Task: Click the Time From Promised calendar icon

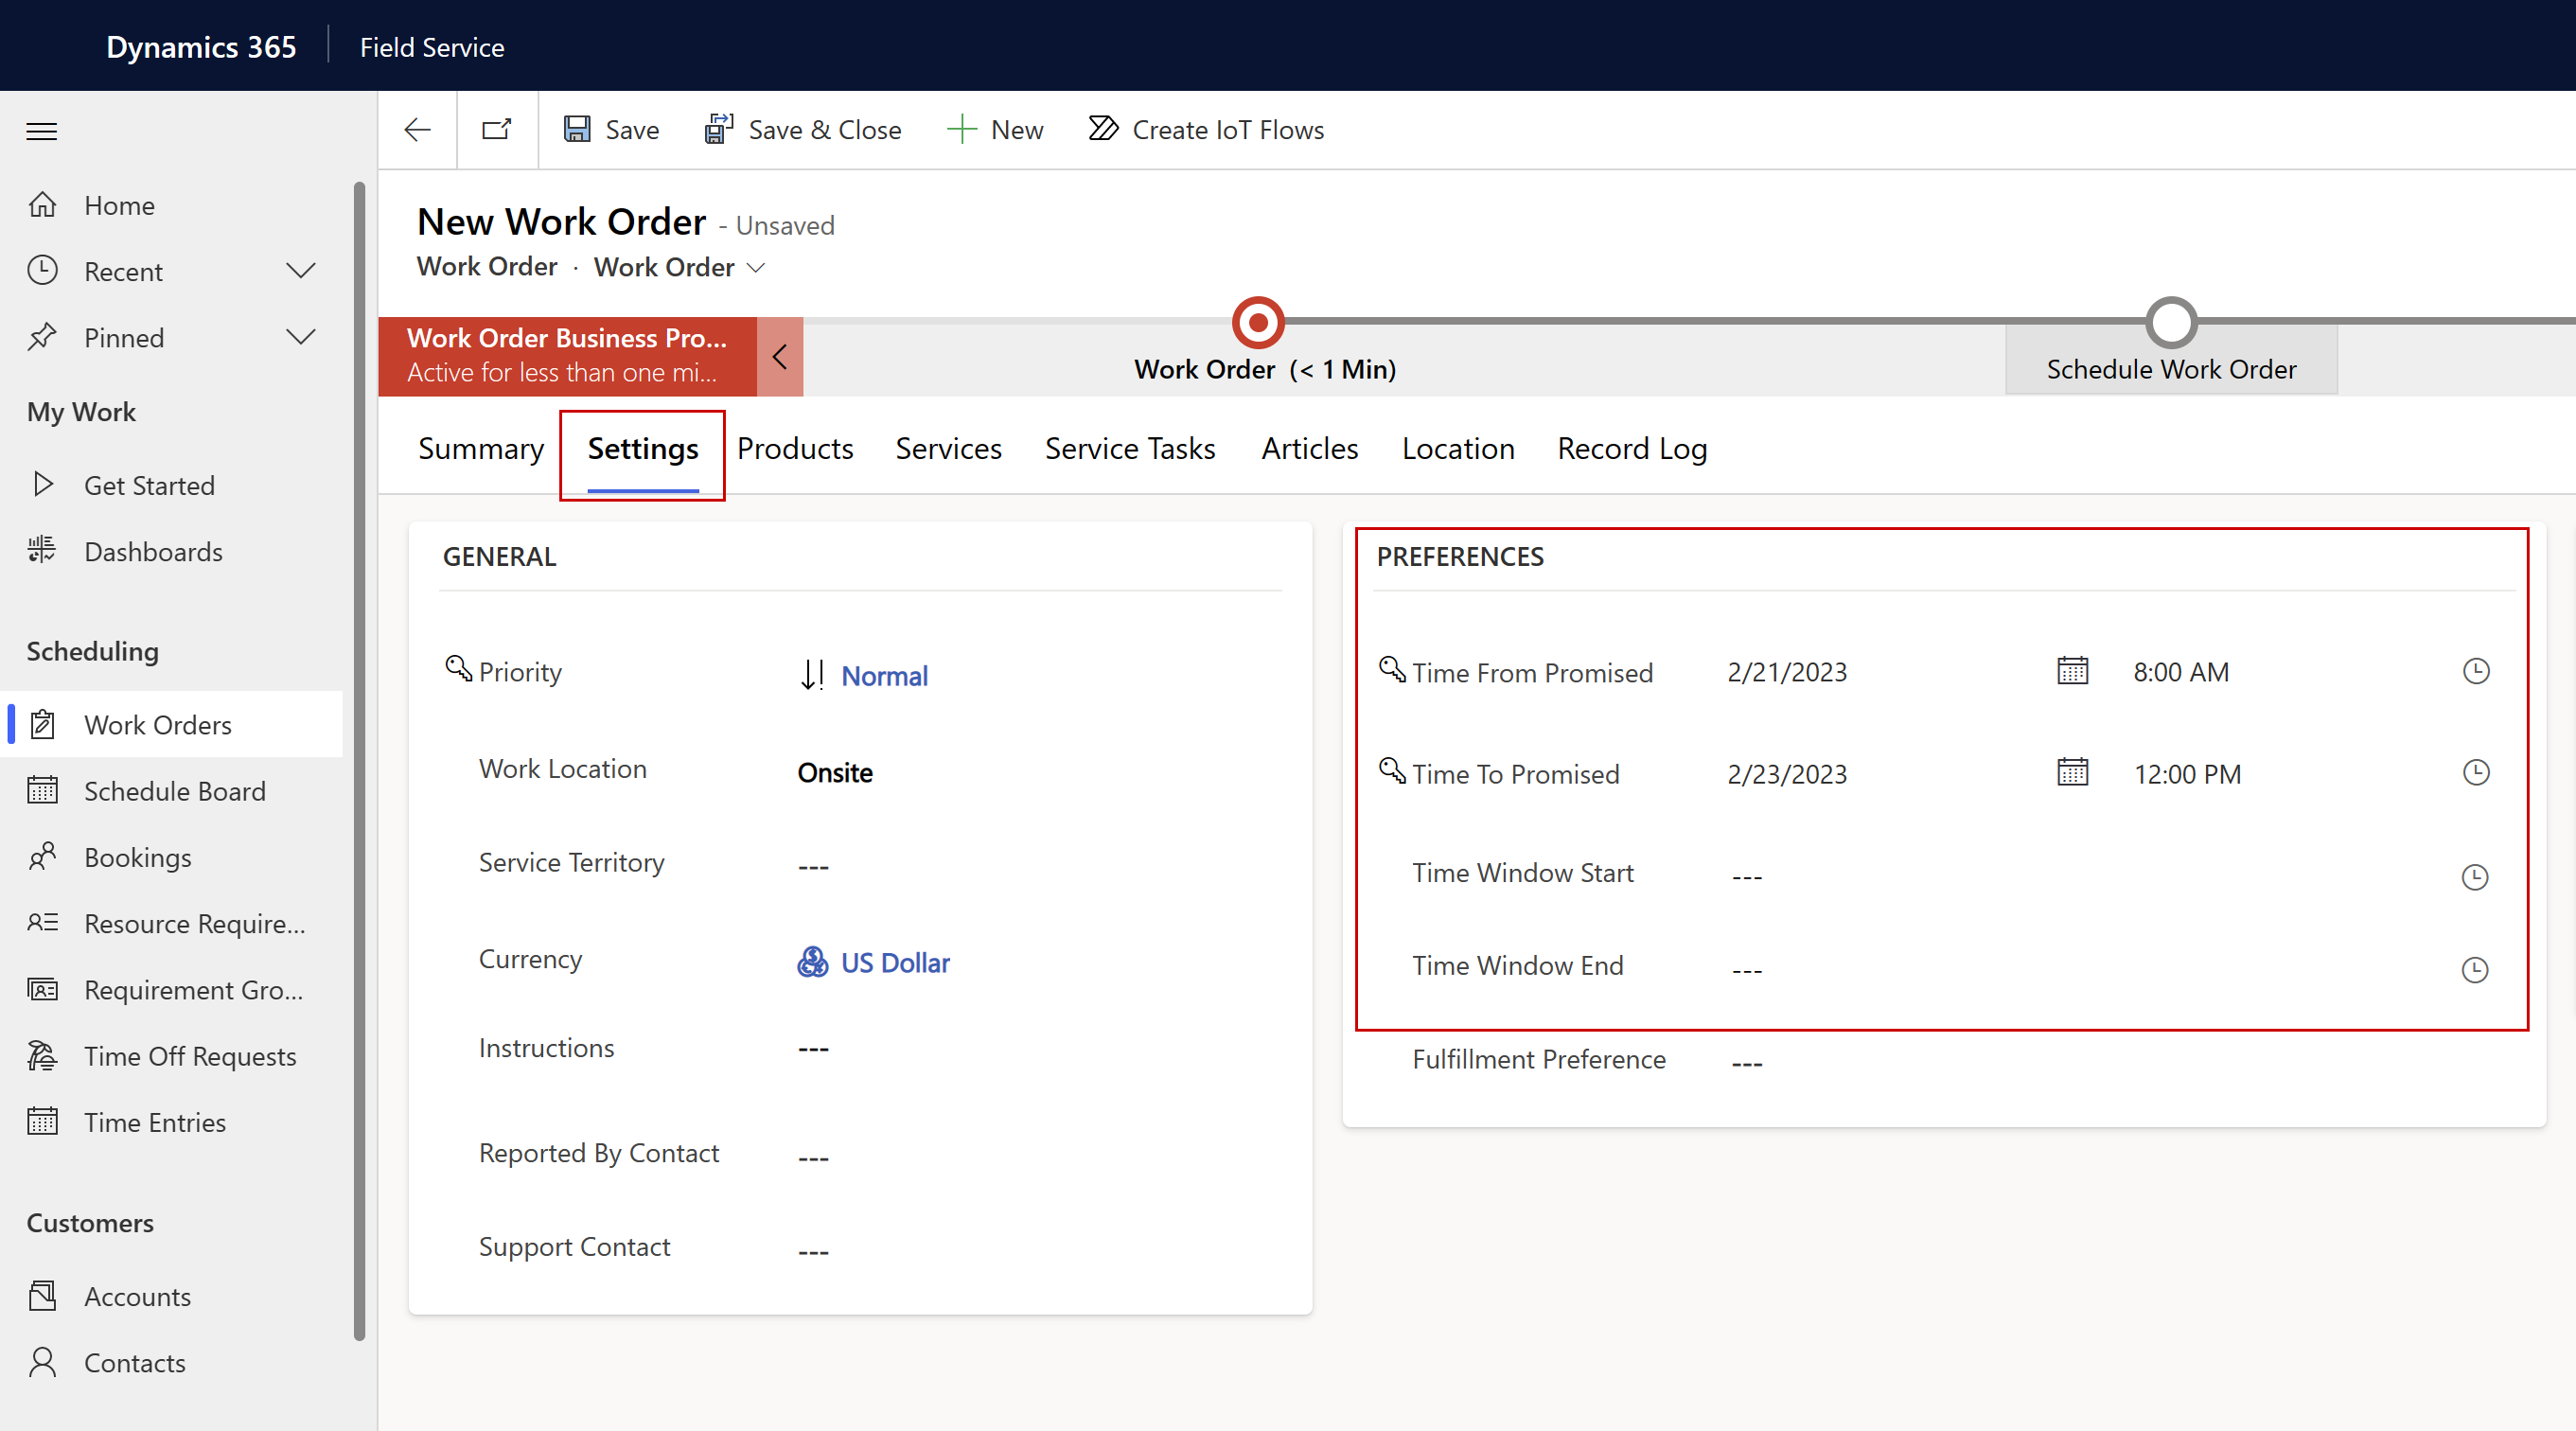Action: [x=2073, y=671]
